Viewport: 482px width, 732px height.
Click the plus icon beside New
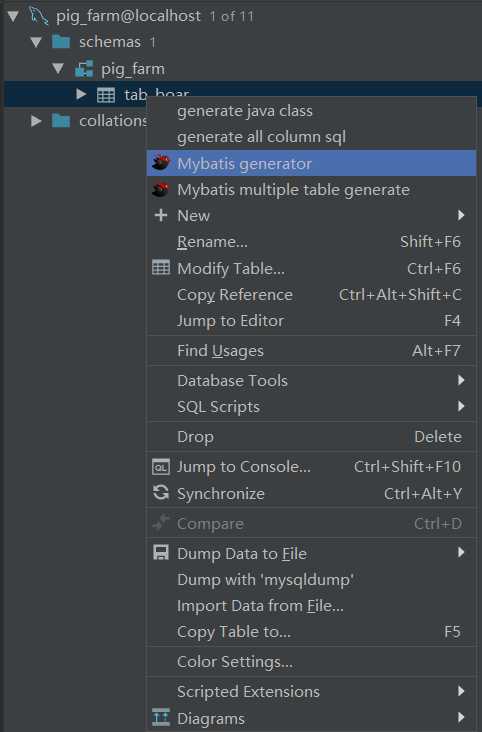point(161,215)
